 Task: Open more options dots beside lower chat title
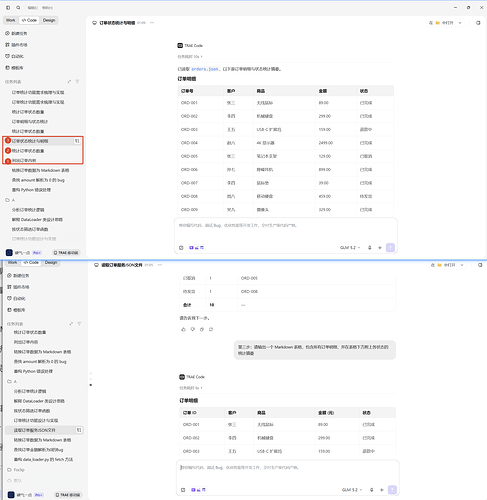tap(160, 265)
